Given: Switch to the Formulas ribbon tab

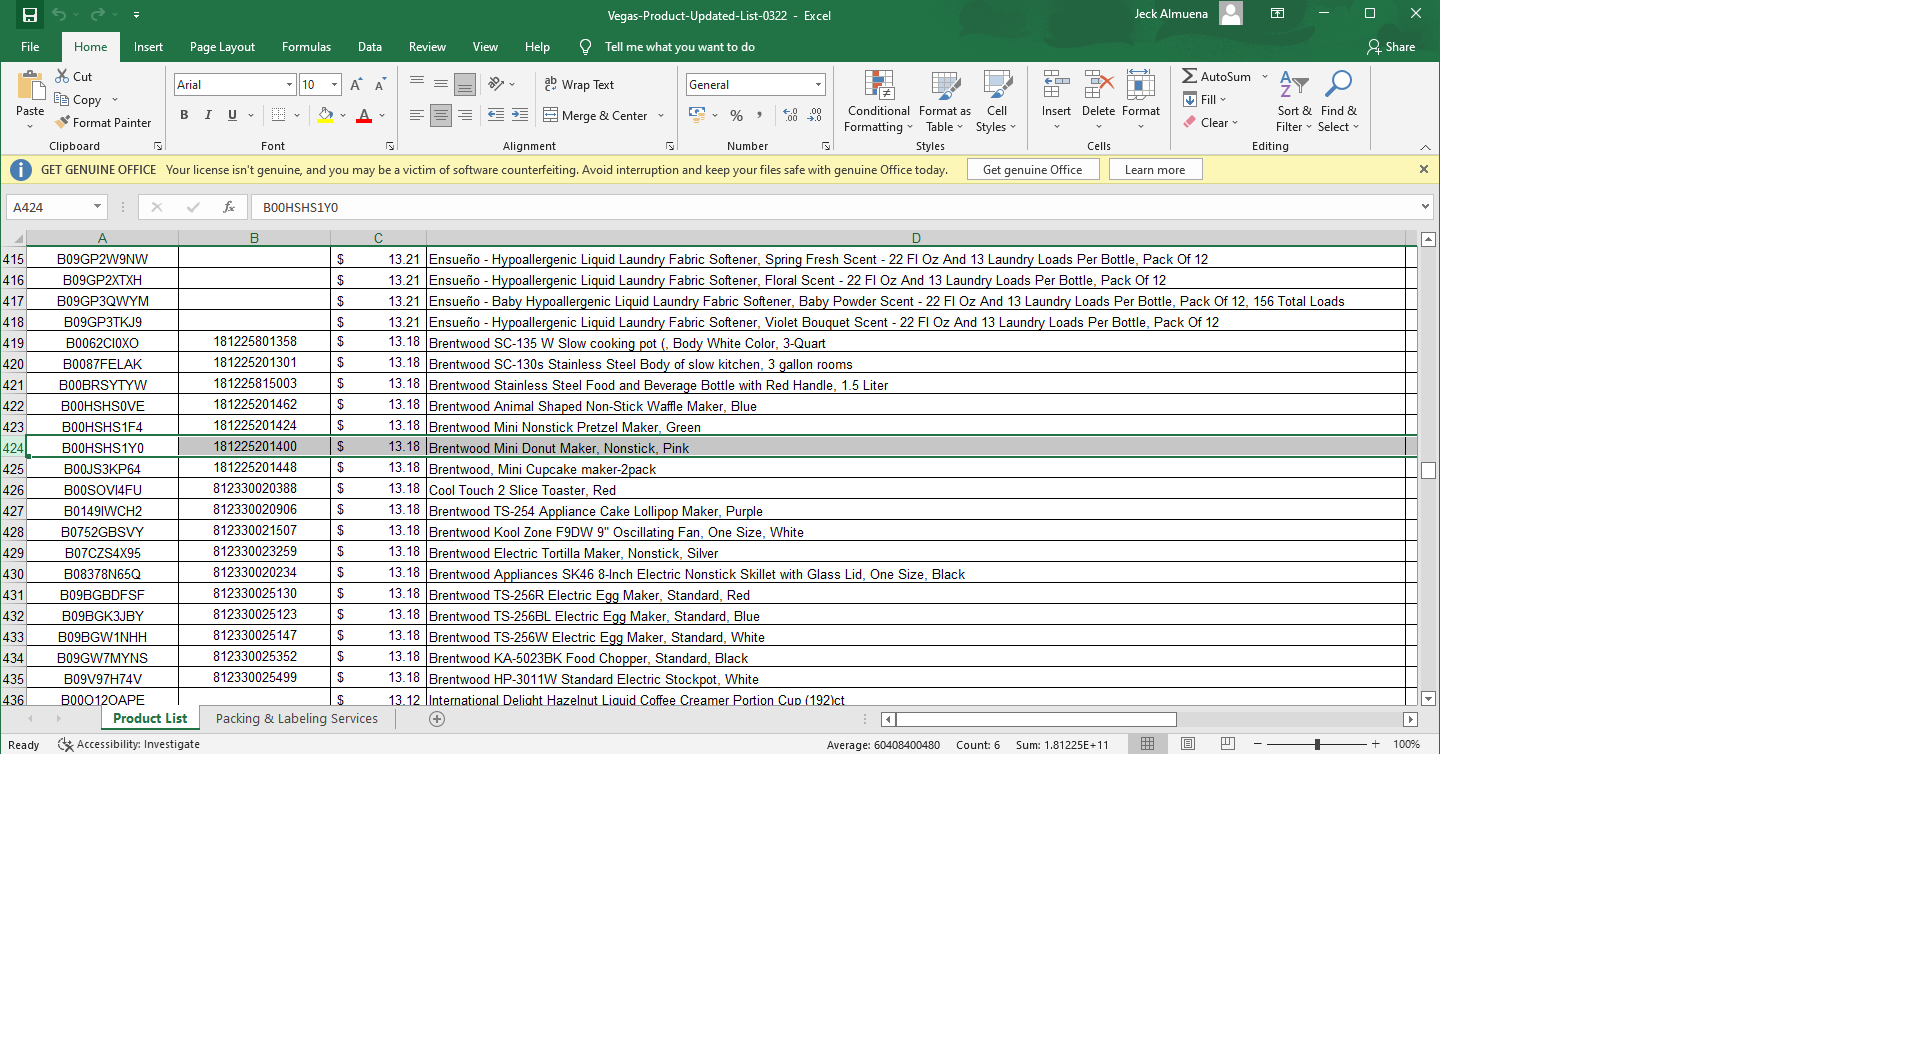Looking at the screenshot, I should [x=306, y=47].
